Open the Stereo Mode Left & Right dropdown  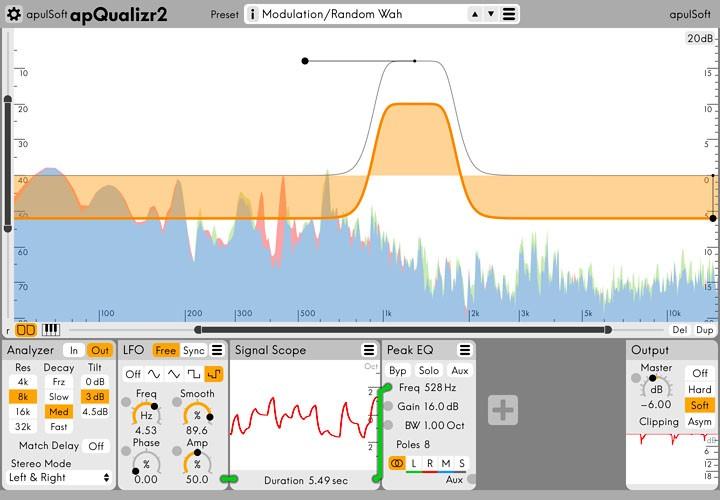[x=59, y=478]
